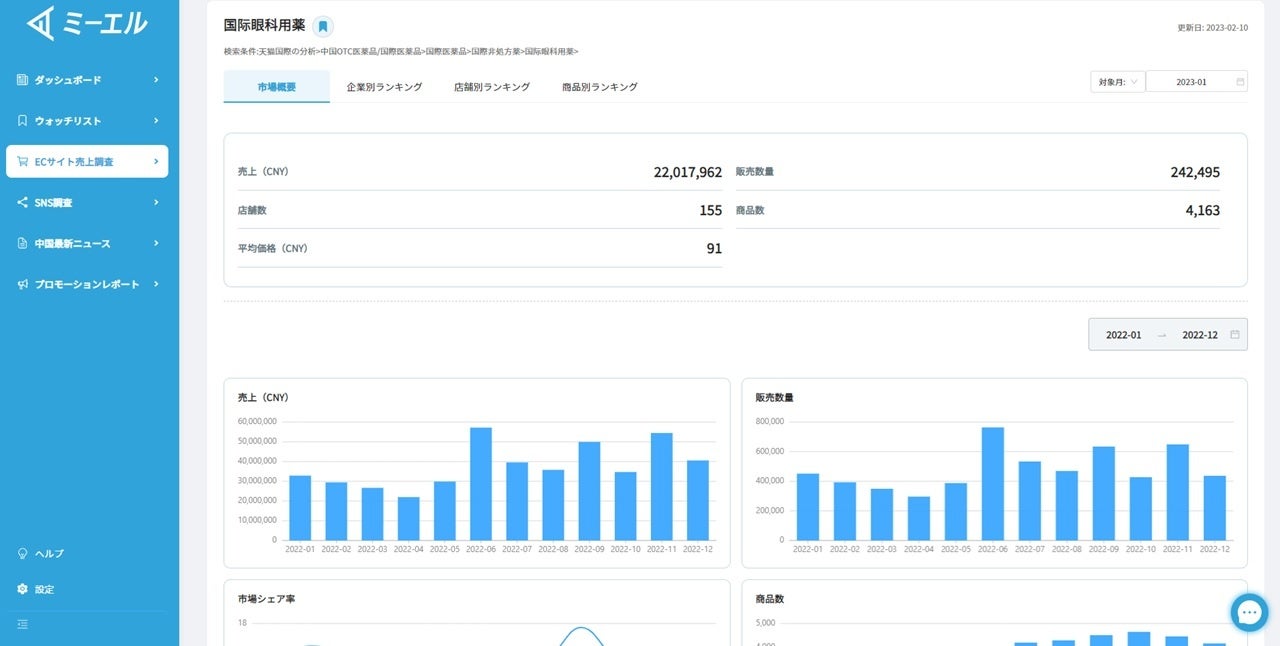Click the dashboard sidebar icon

click(x=22, y=80)
